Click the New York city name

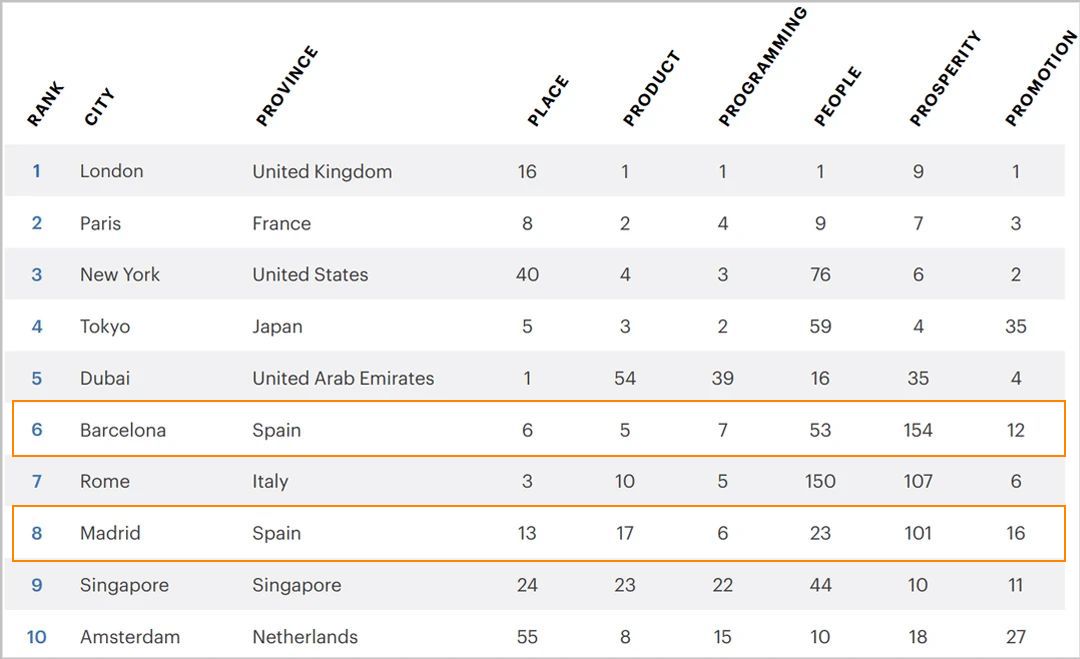point(120,275)
